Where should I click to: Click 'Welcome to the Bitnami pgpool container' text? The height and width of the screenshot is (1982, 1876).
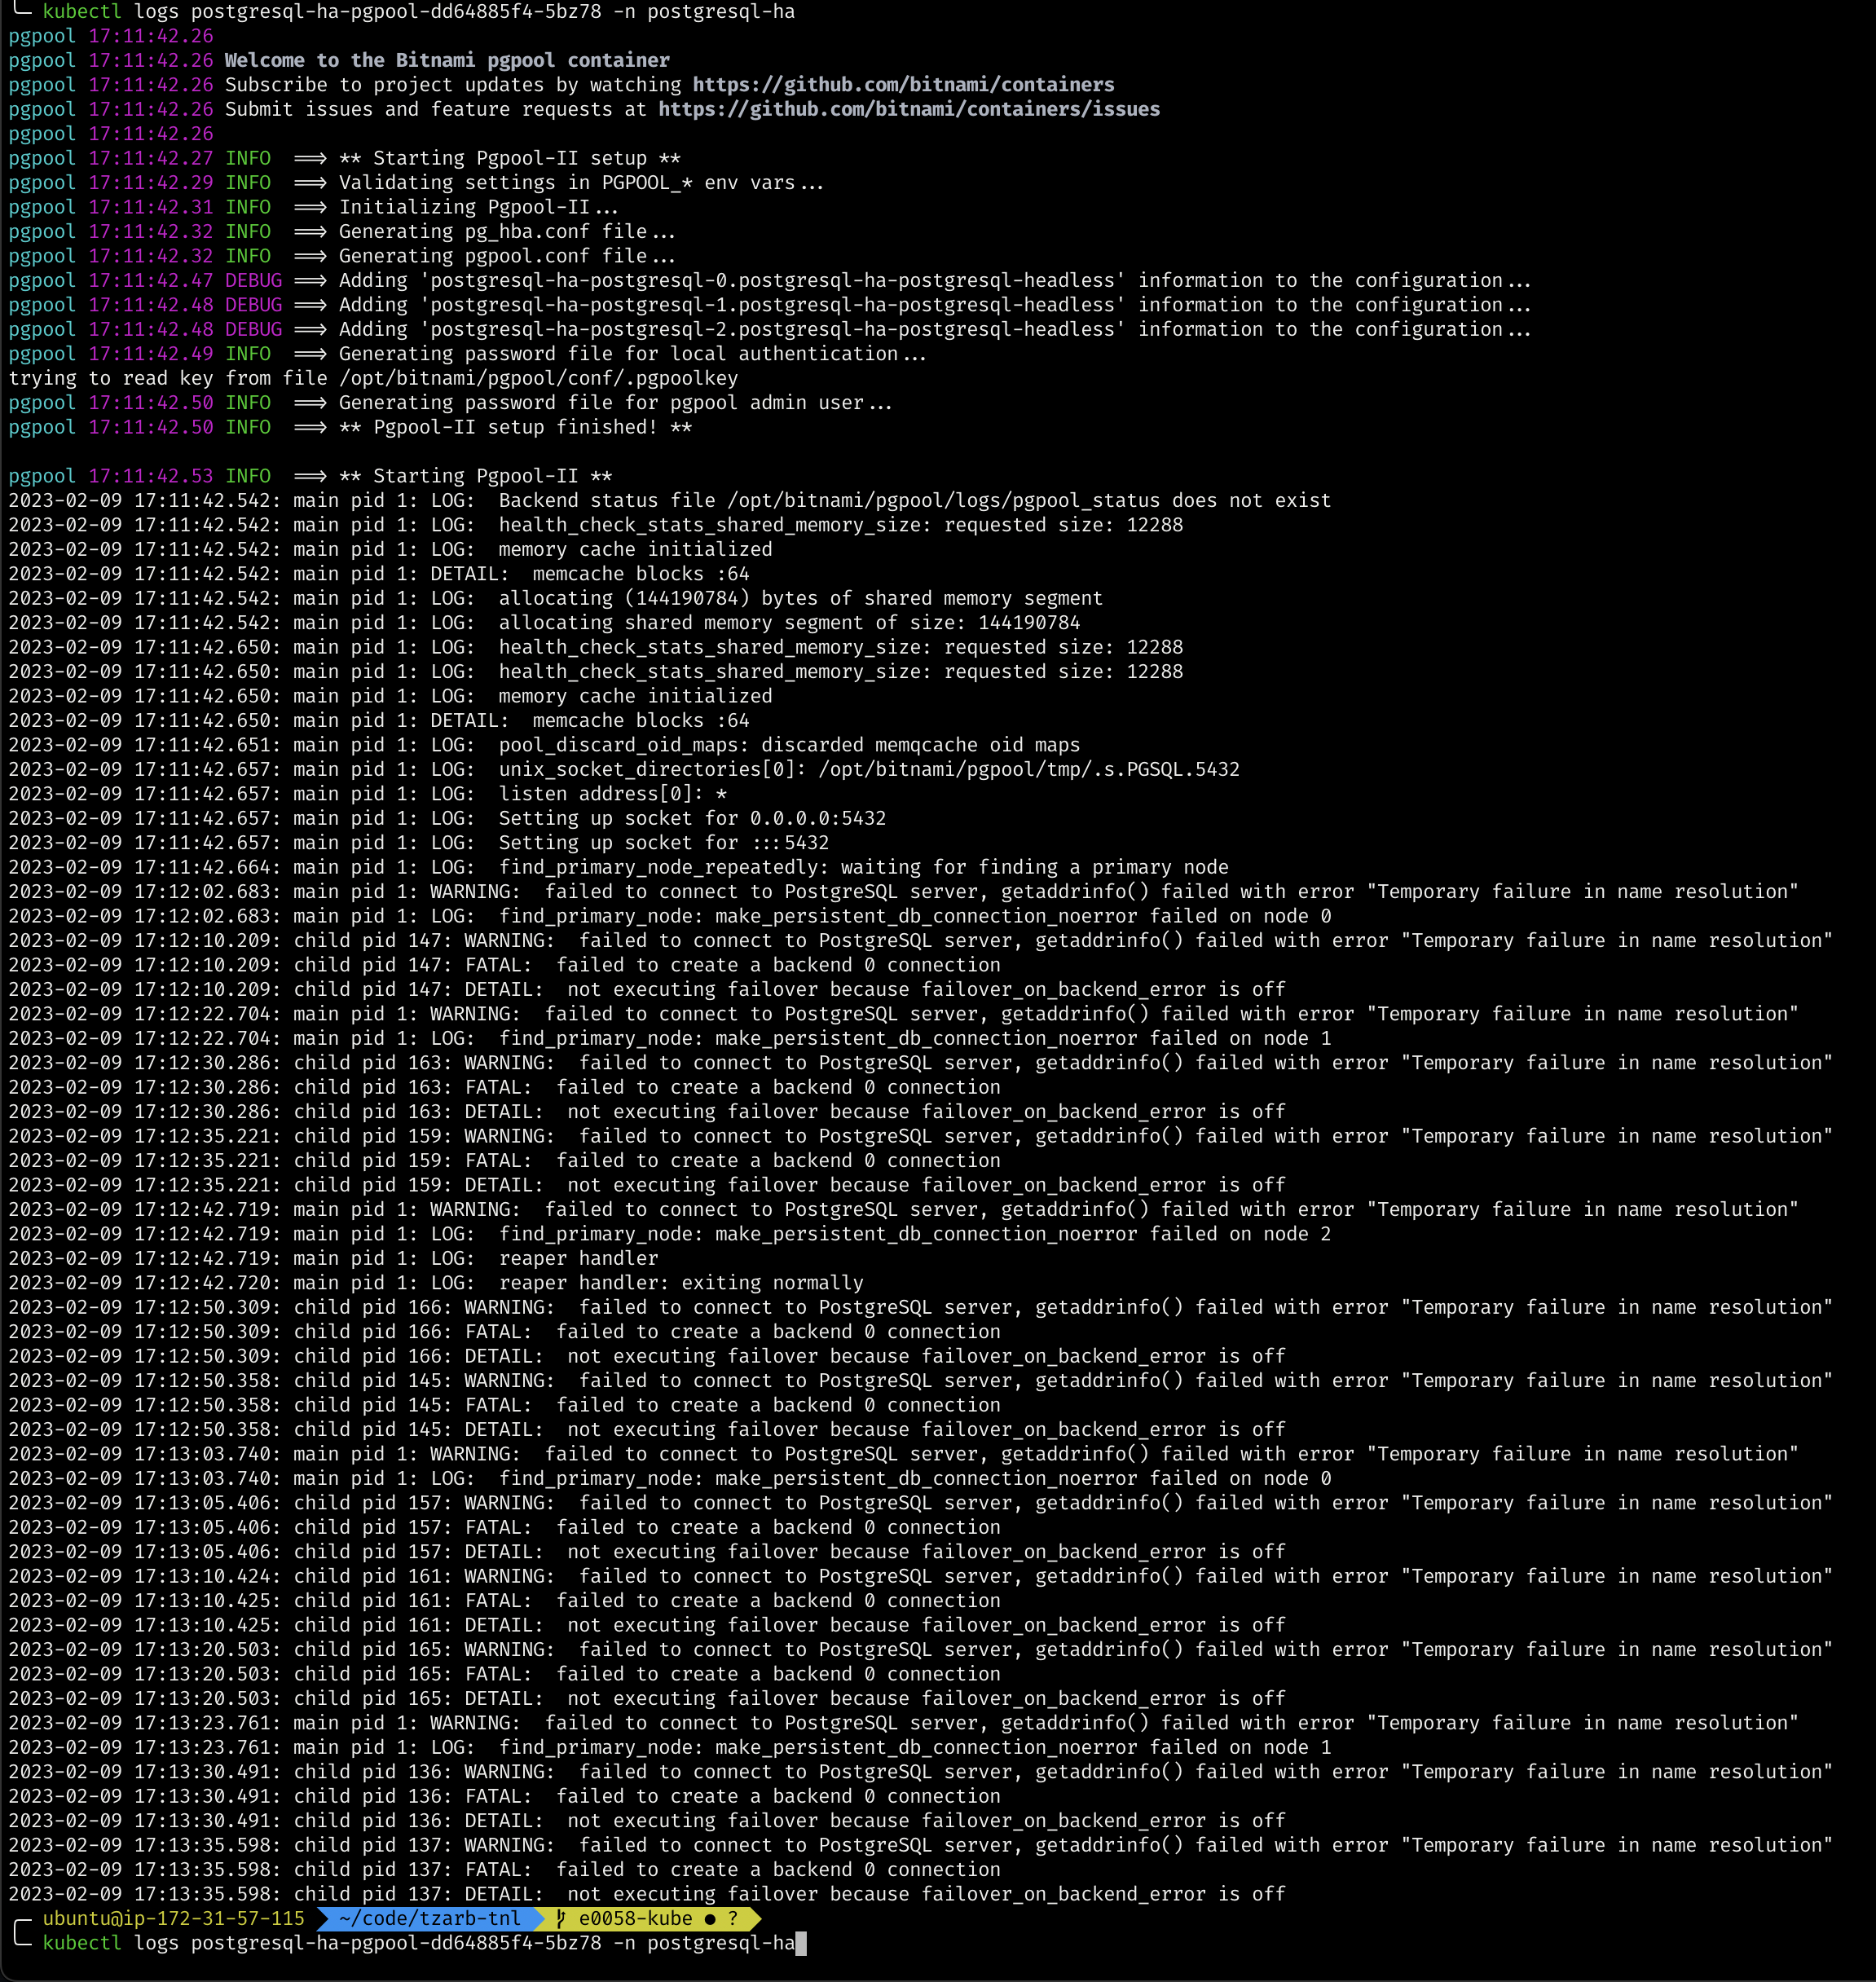click(x=447, y=60)
